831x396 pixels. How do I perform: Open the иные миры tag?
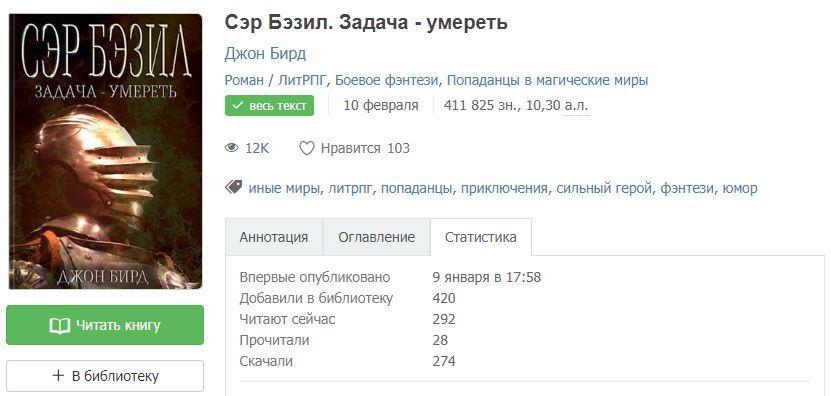tap(284, 188)
